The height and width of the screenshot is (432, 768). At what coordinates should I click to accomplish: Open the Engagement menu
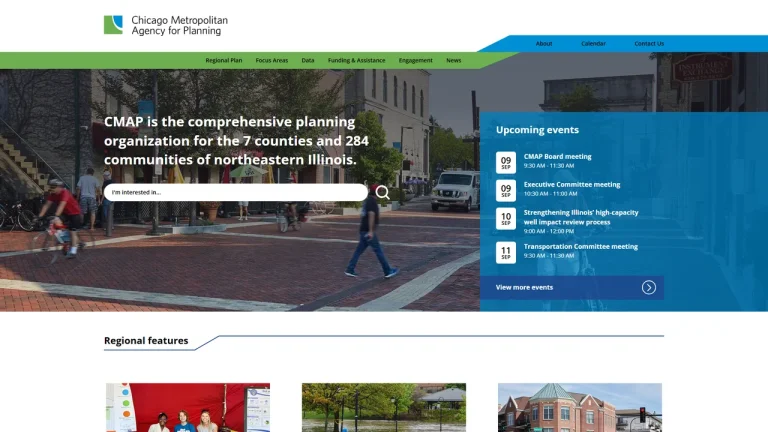(415, 60)
